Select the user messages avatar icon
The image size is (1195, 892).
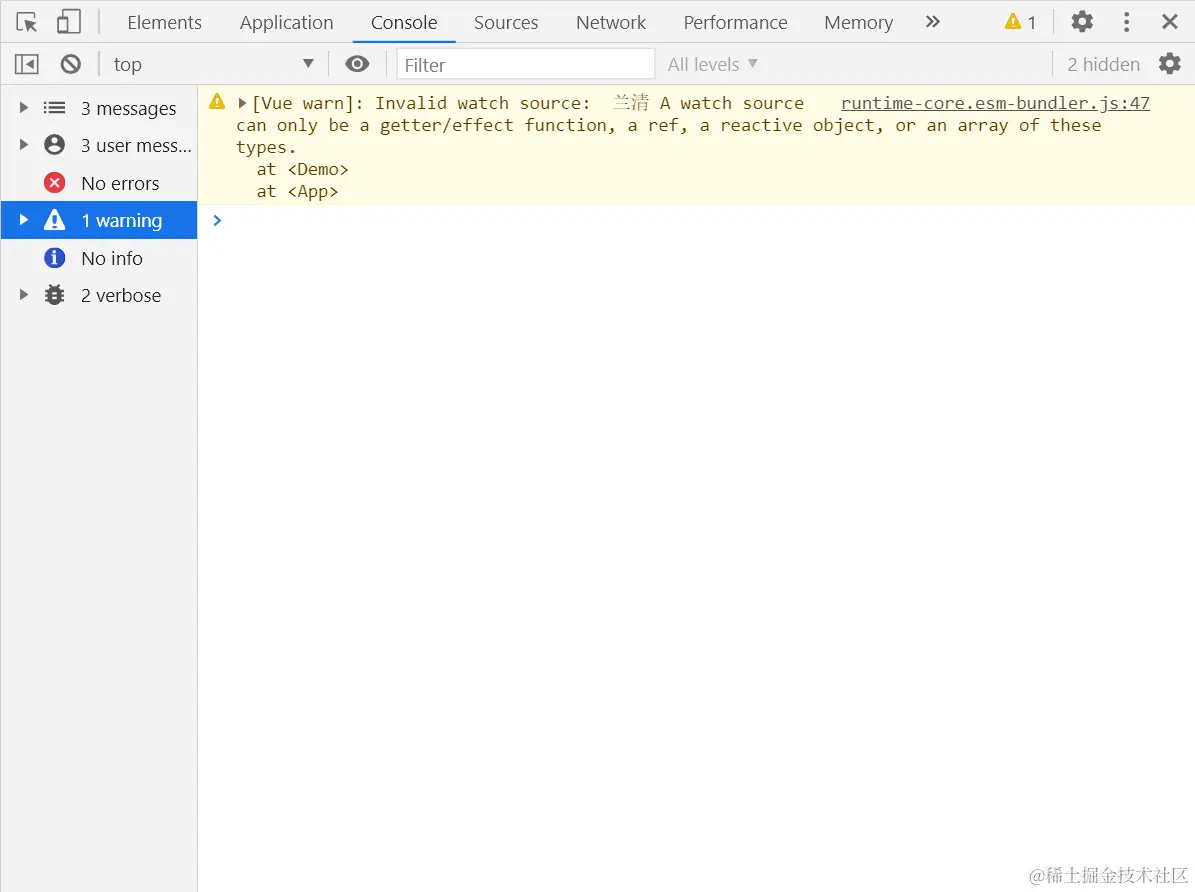tap(54, 145)
